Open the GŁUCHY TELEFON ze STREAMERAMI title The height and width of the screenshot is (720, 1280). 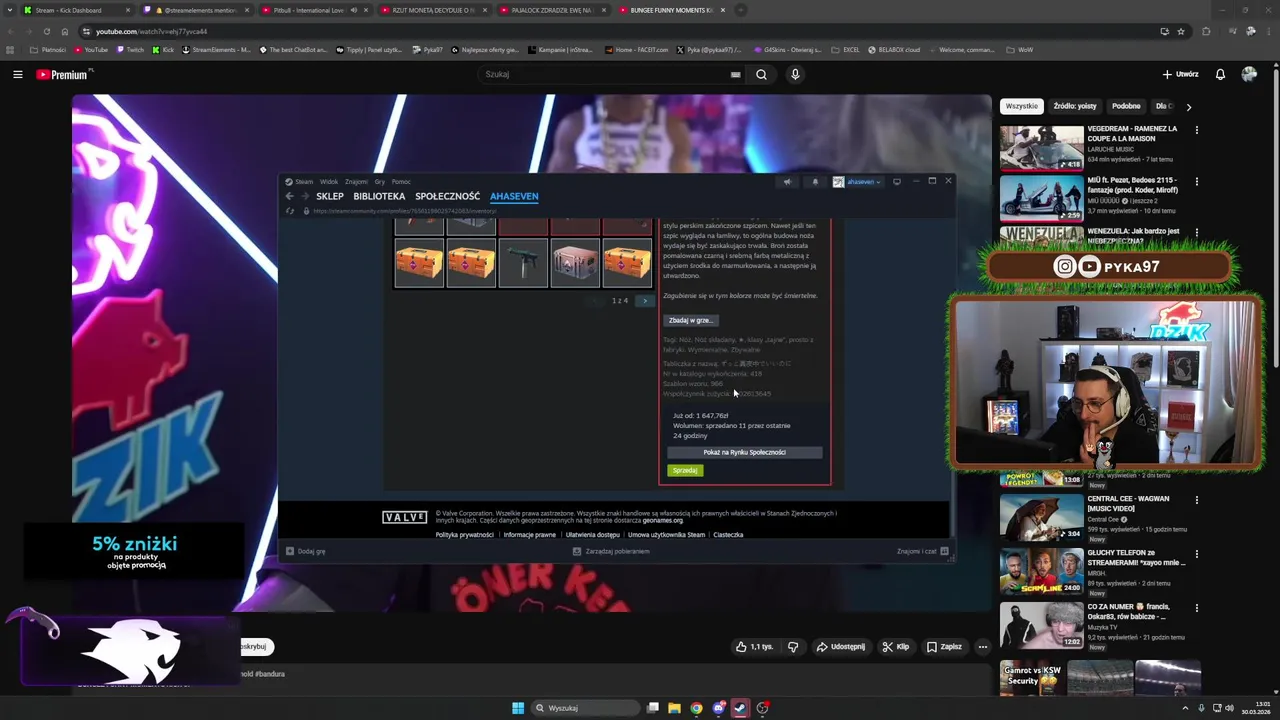(x=1136, y=557)
